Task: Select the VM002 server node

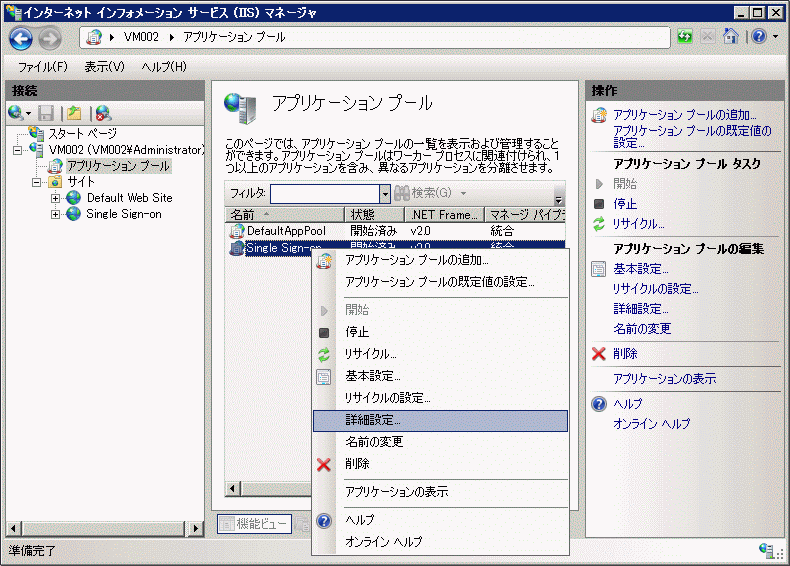Action: point(126,150)
